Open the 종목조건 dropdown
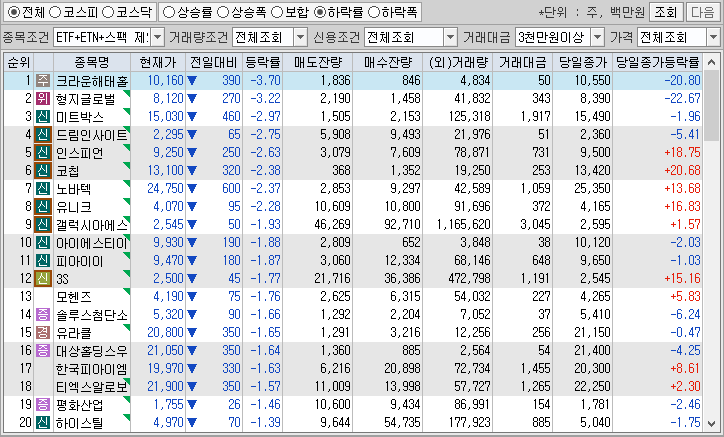This screenshot has width=724, height=437. 157,37
